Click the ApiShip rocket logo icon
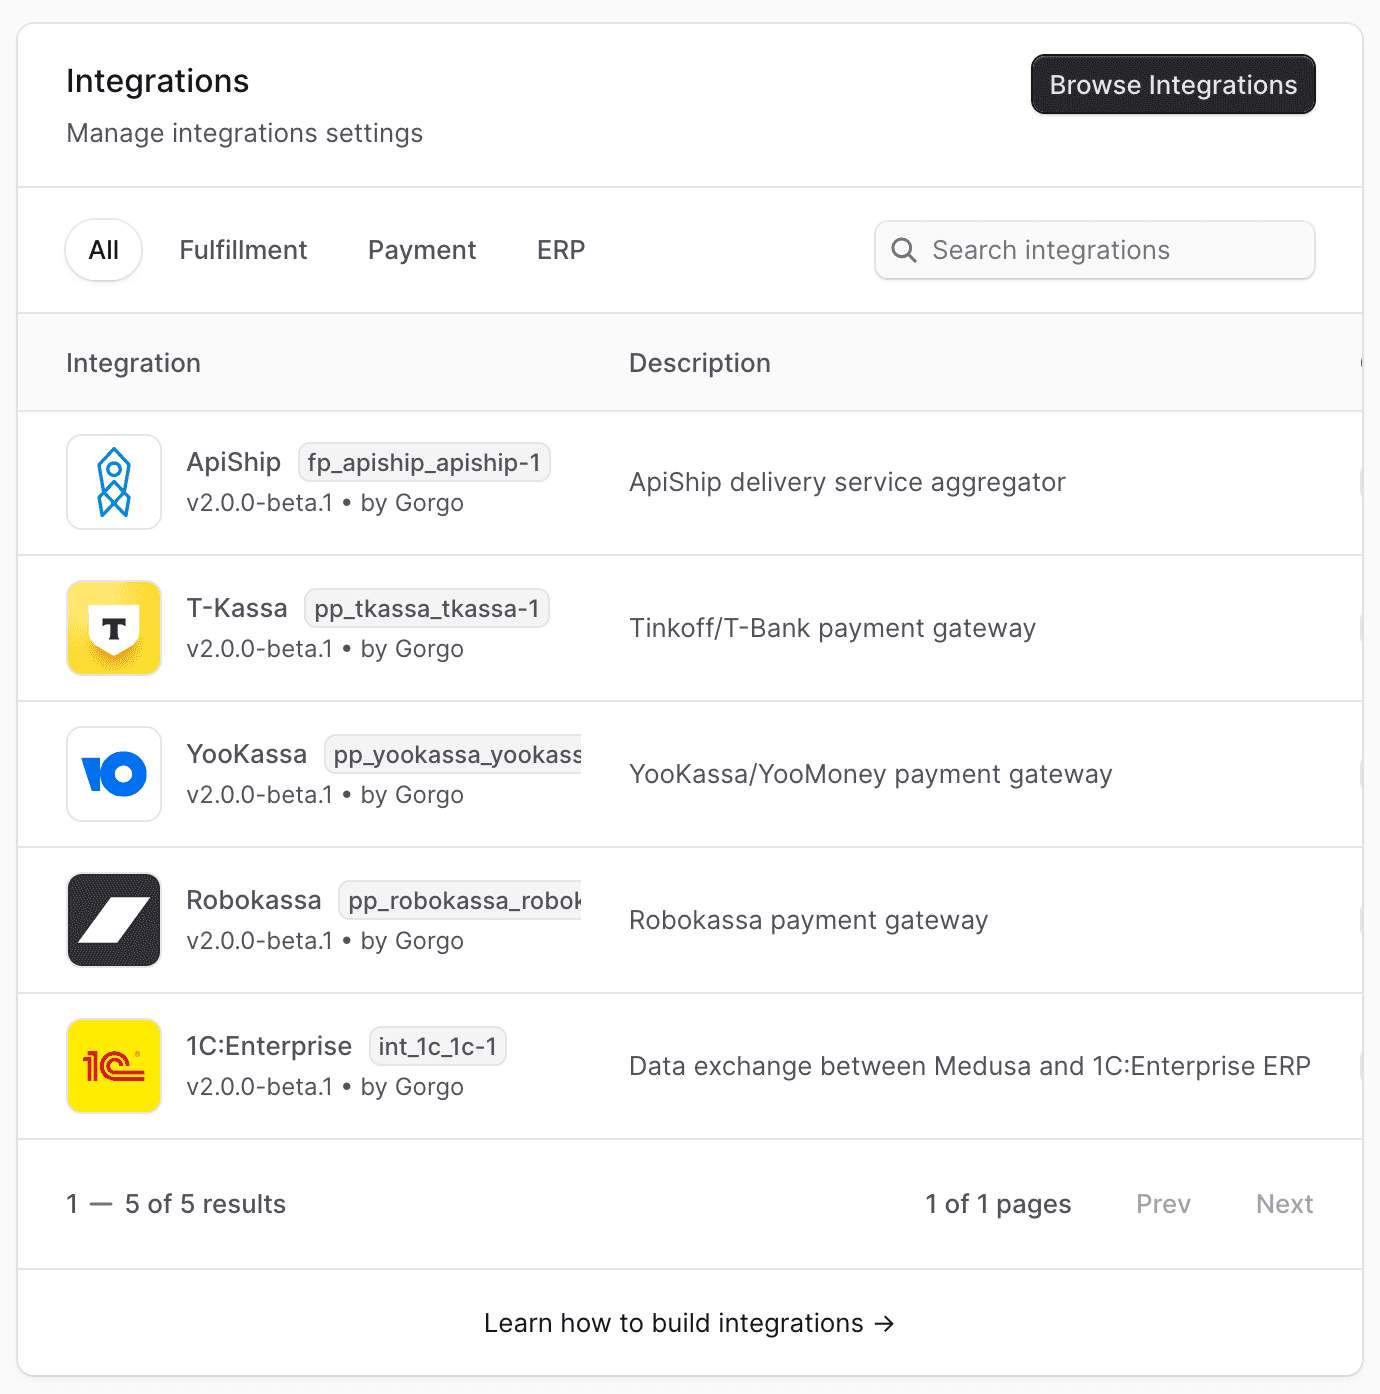The width and height of the screenshot is (1380, 1394). pos(114,482)
